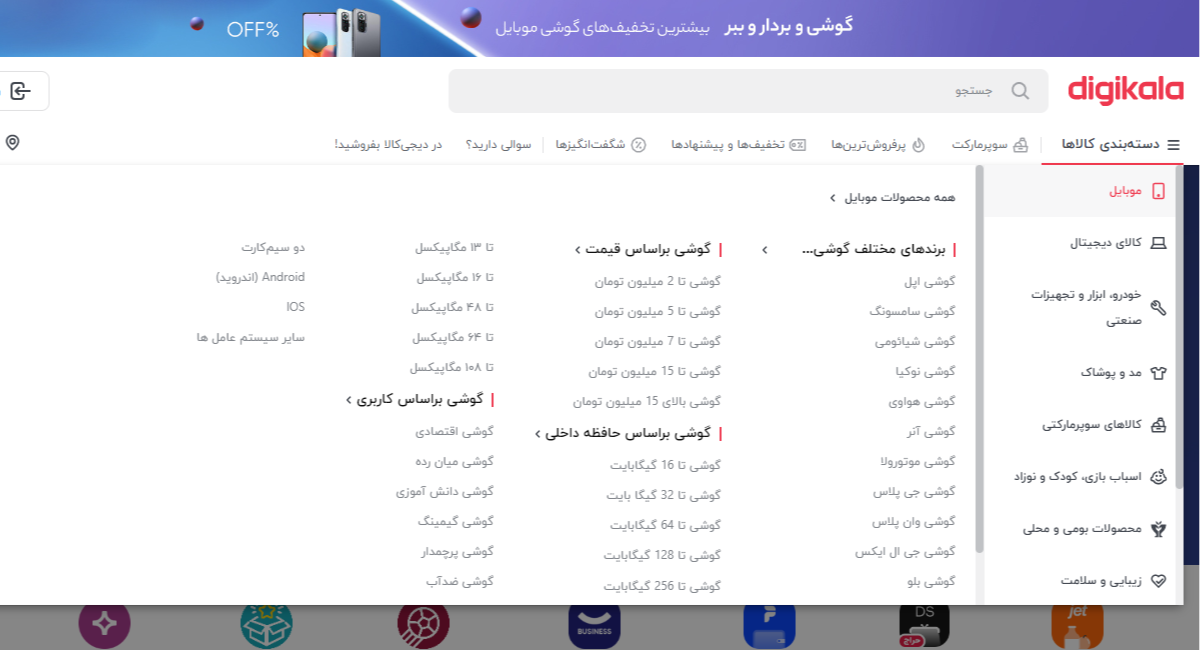The height and width of the screenshot is (650, 1200).
Task: Click the location pin icon
Action: (12, 143)
